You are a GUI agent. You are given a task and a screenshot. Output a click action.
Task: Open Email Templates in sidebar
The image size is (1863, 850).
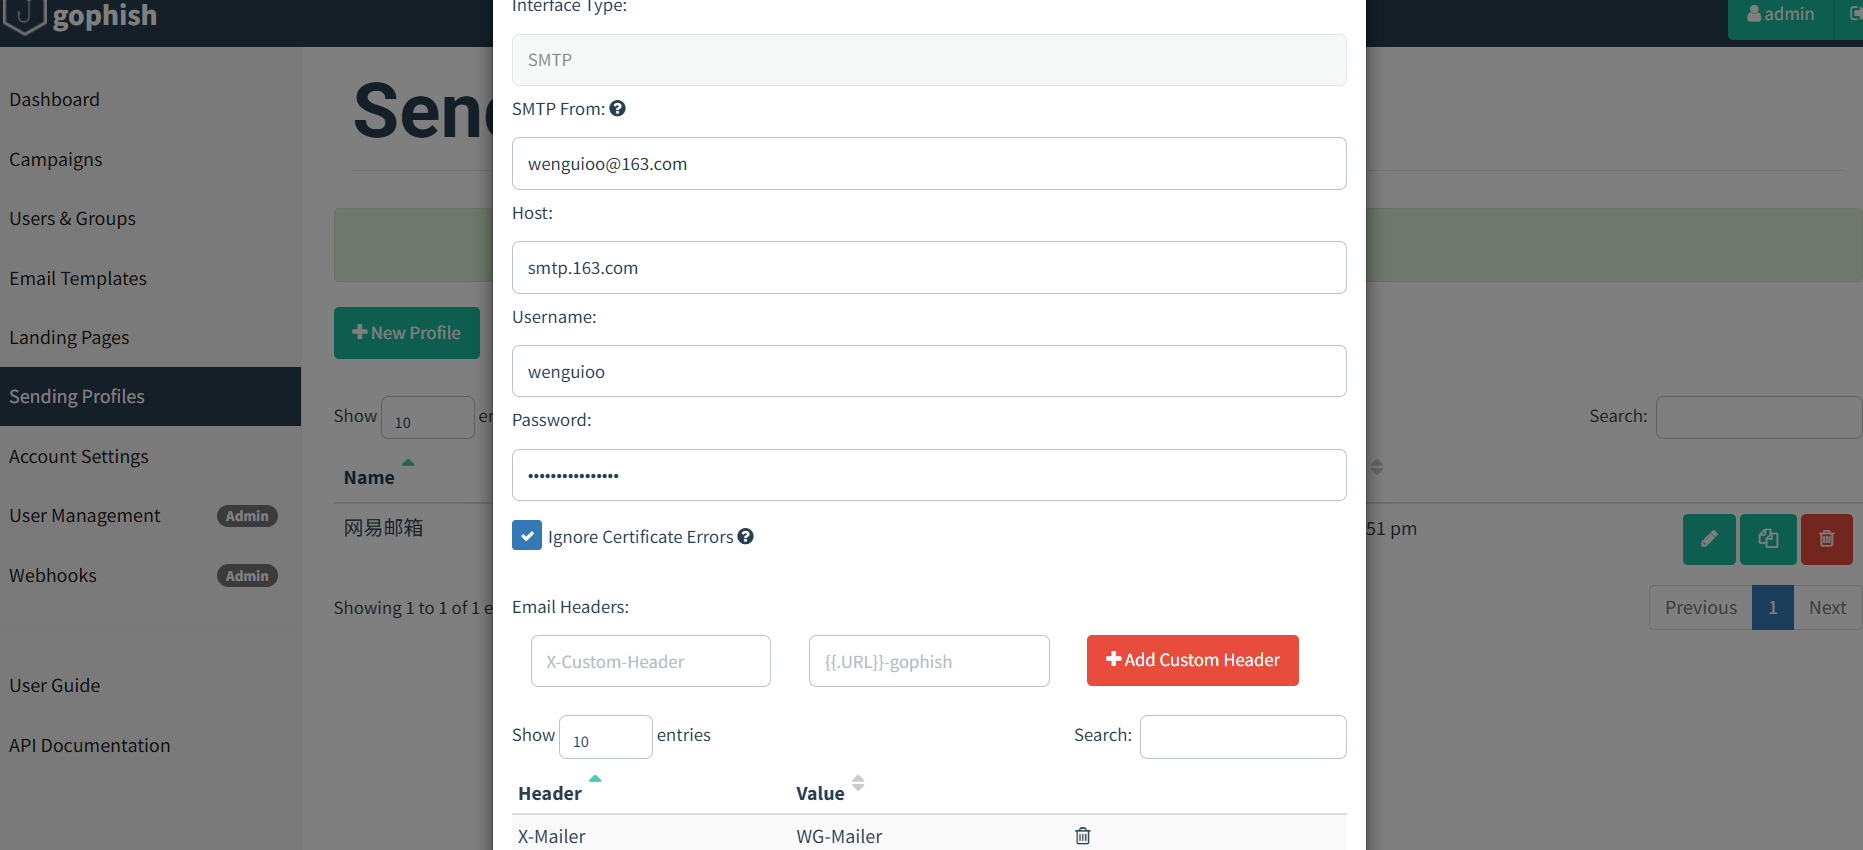[78, 279]
